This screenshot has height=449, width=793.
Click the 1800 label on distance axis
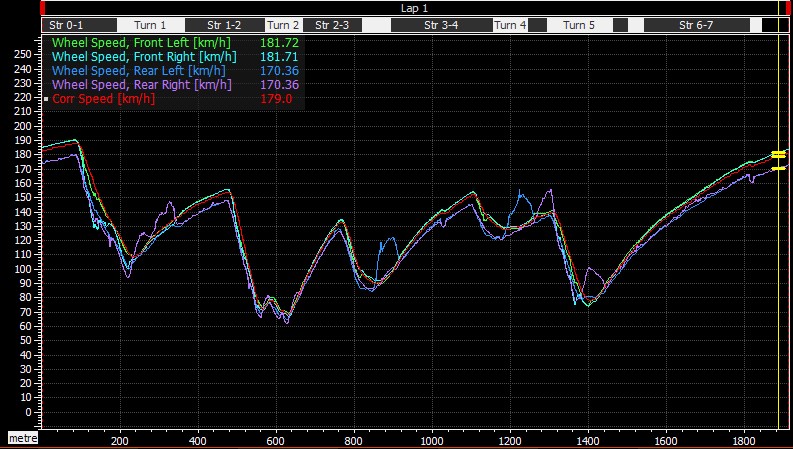coord(744,441)
